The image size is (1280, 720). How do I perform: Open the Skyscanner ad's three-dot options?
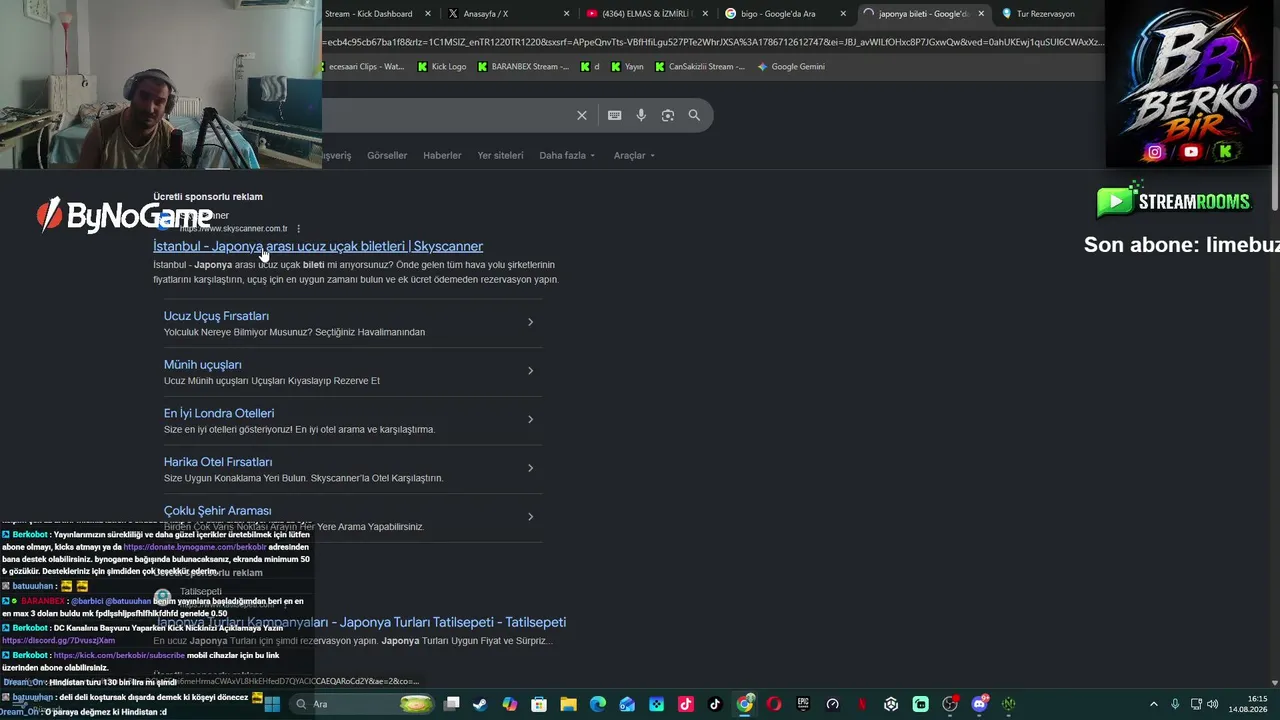point(298,229)
